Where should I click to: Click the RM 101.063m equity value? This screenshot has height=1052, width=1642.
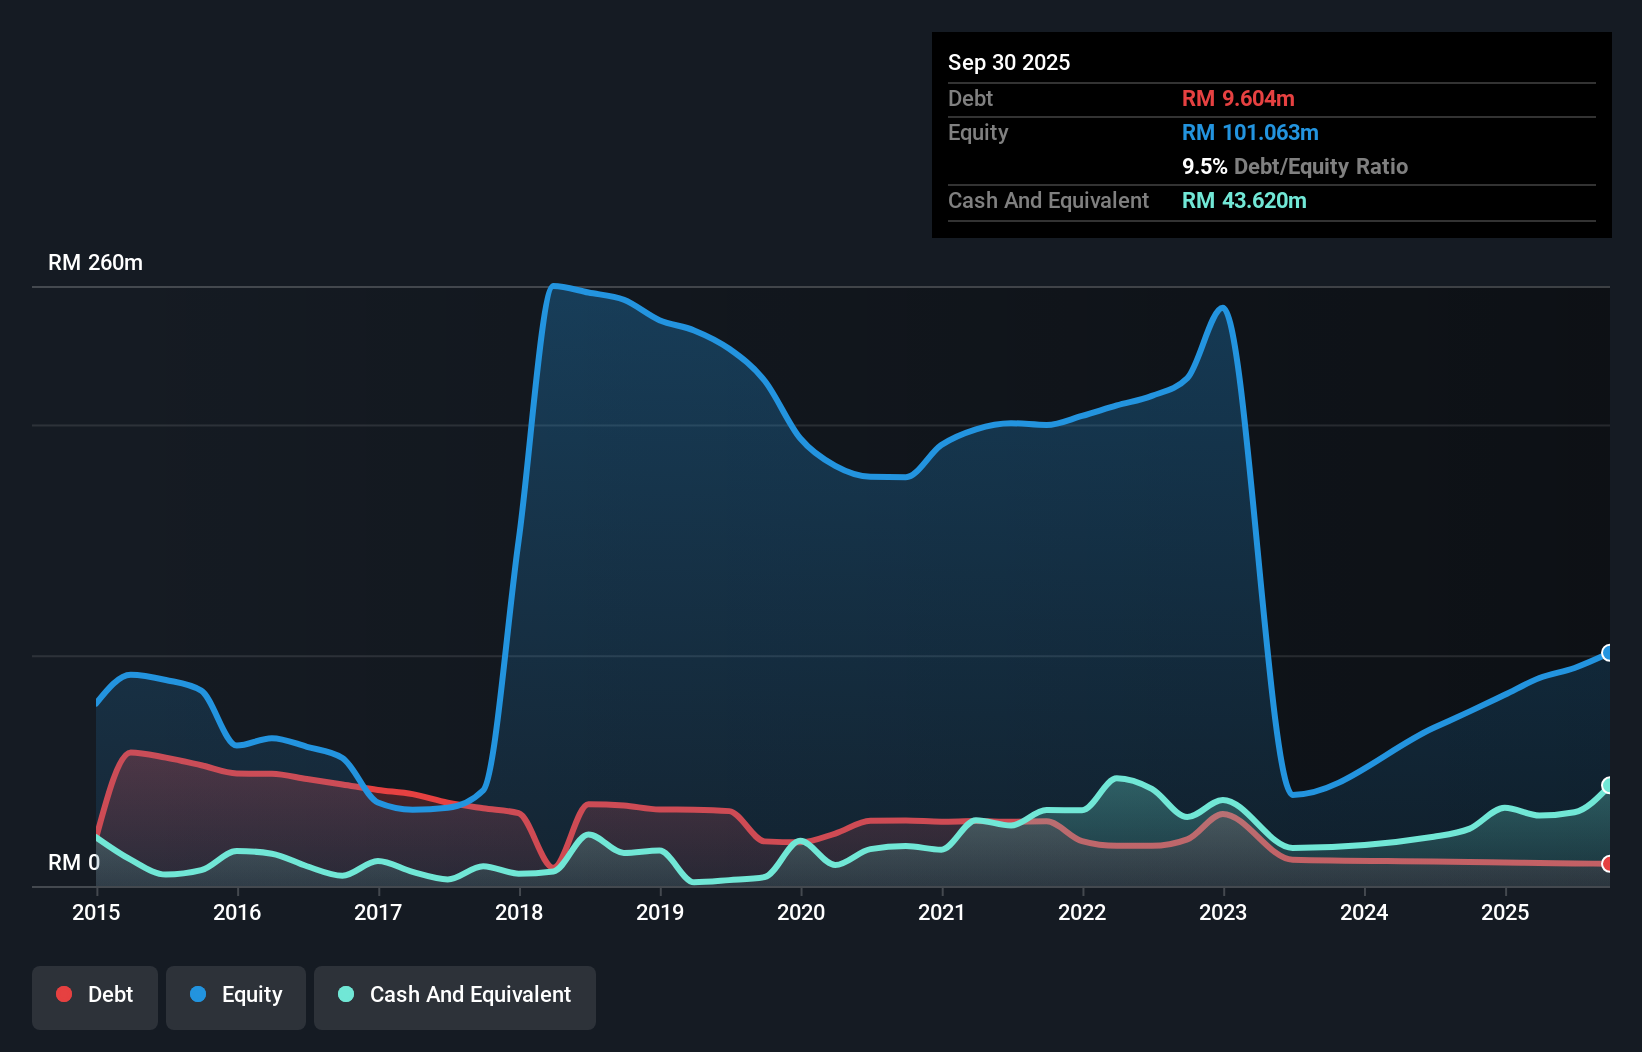(1249, 132)
